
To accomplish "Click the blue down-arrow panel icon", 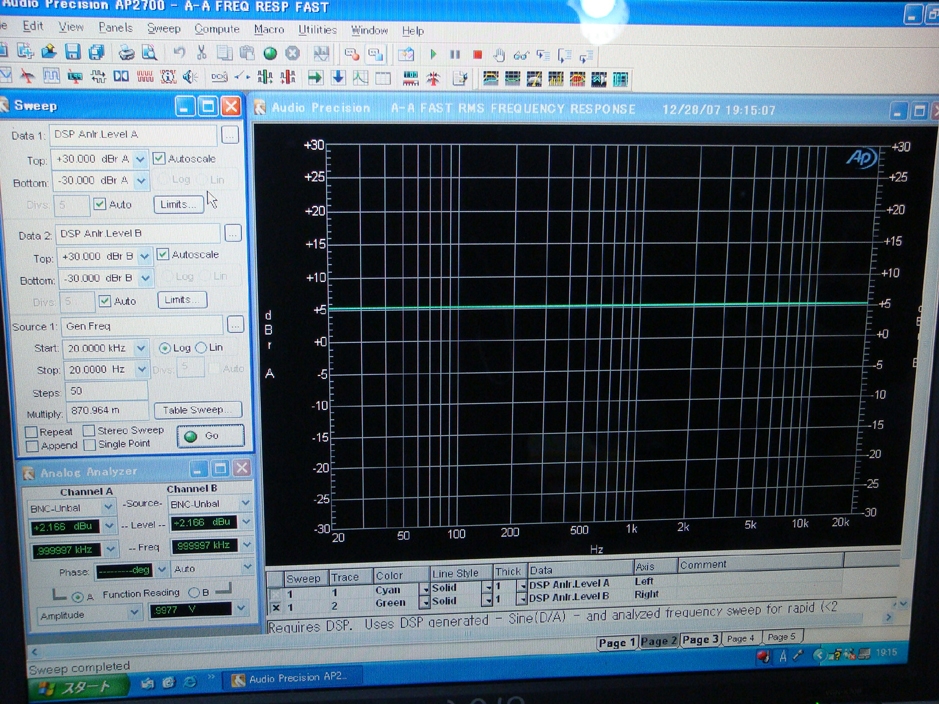I will 338,77.
